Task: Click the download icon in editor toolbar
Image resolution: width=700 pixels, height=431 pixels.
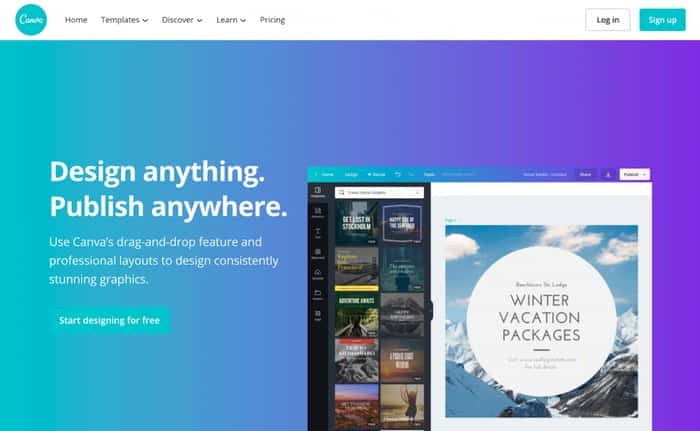Action: pos(608,174)
